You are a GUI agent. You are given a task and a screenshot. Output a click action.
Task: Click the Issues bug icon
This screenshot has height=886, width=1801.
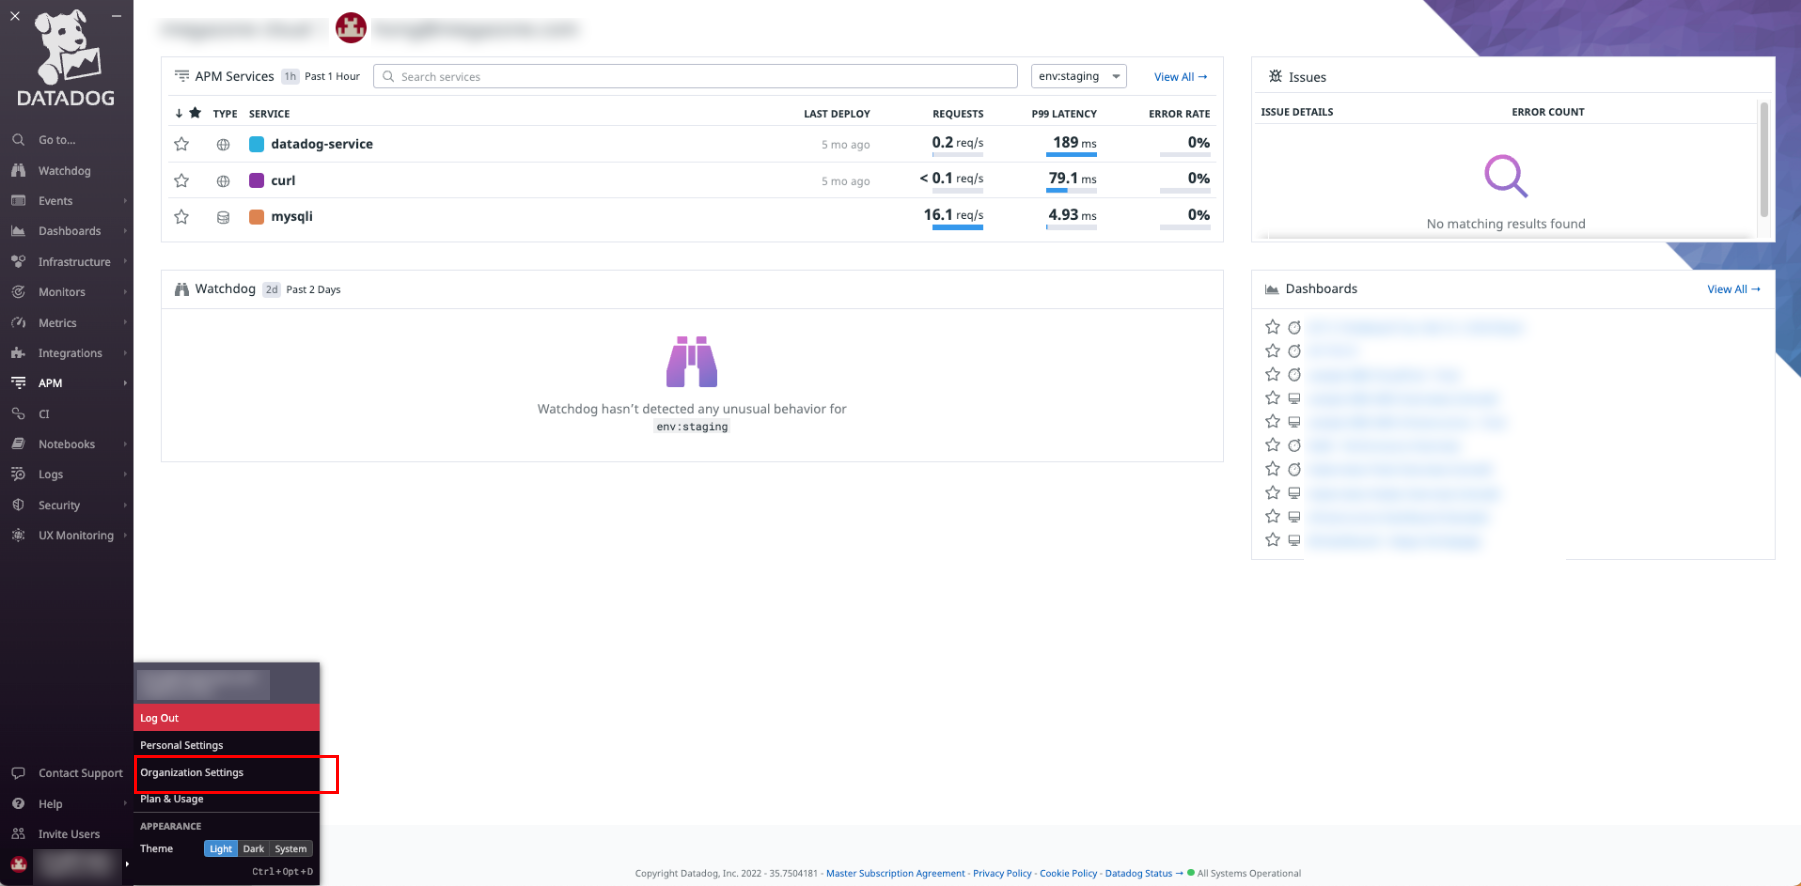[x=1275, y=76]
